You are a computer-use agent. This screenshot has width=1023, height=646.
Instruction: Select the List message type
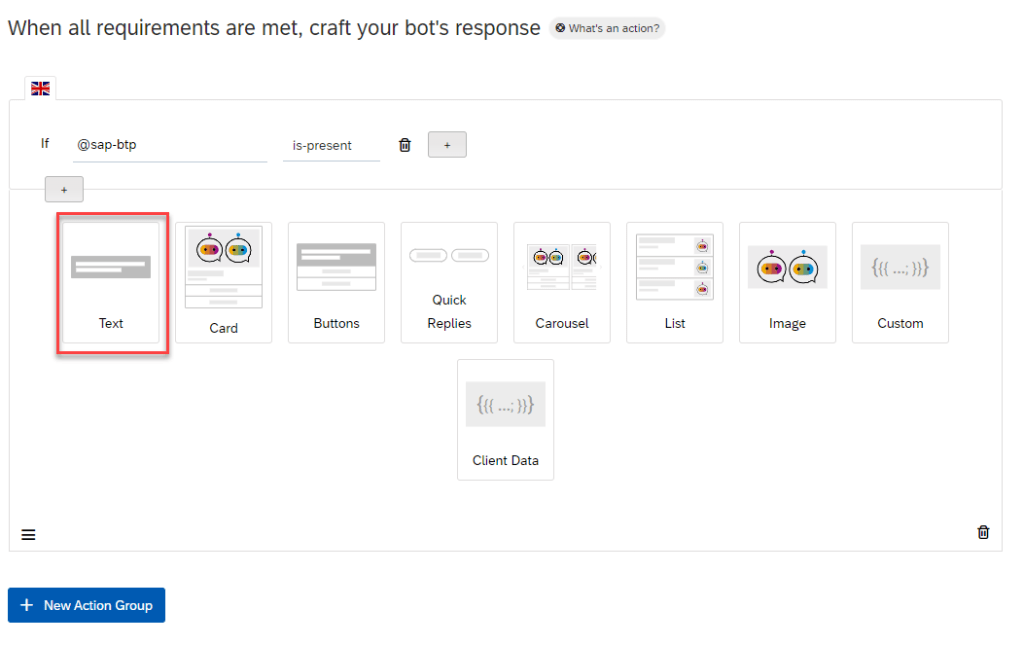click(x=675, y=283)
